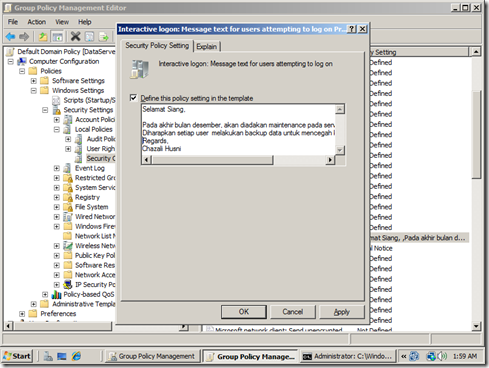This screenshot has width=489, height=368.
Task: Open the File menu
Action: (x=13, y=22)
